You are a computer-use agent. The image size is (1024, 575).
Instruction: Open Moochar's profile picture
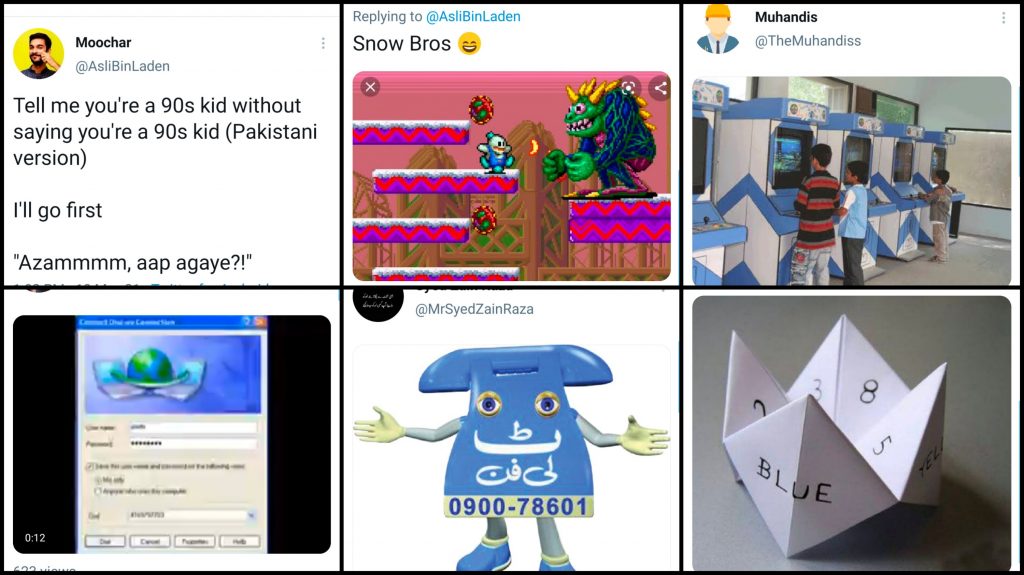[x=39, y=54]
